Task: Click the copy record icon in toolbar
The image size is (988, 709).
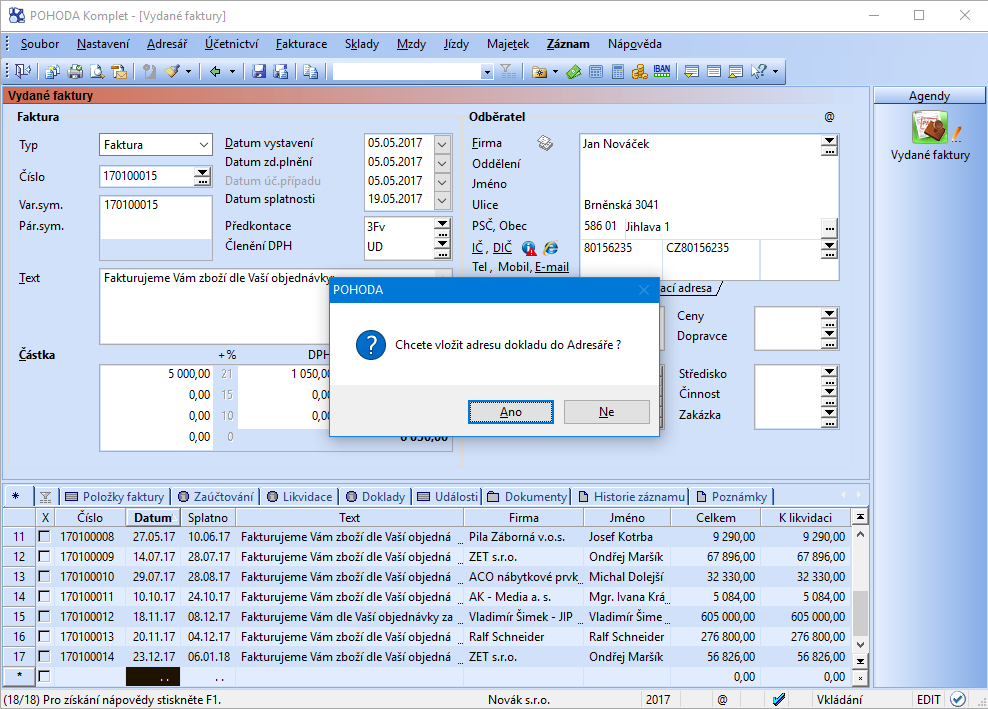Action: 311,72
